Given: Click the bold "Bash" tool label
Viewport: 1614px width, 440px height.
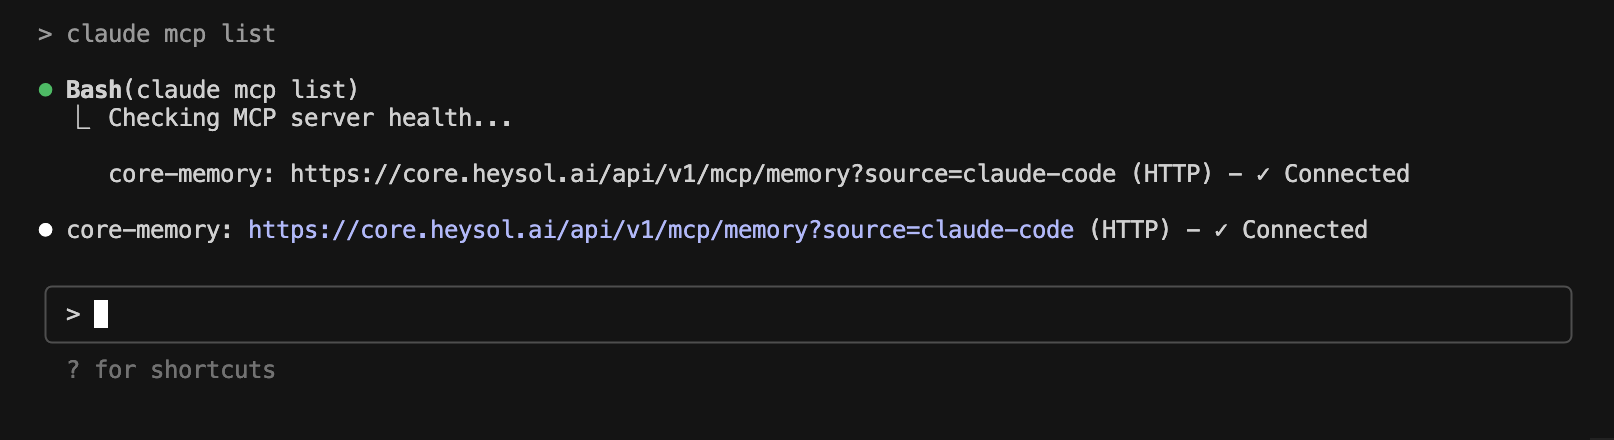Looking at the screenshot, I should click(x=93, y=90).
